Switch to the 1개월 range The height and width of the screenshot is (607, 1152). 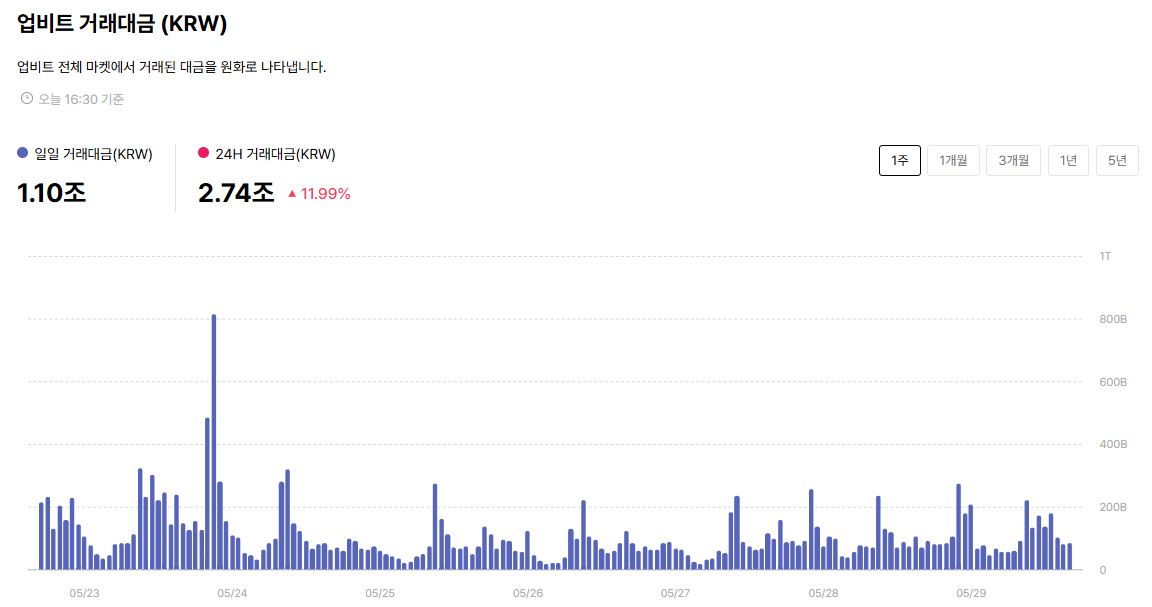coord(953,160)
